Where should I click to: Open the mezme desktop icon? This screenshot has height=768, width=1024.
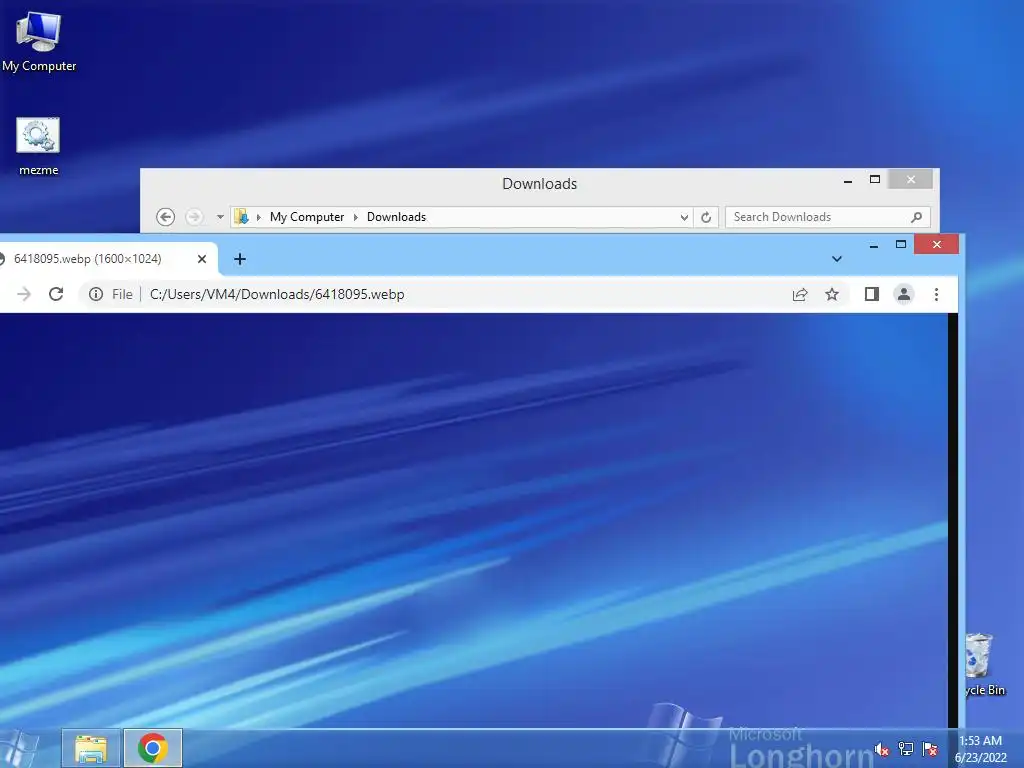[x=38, y=146]
